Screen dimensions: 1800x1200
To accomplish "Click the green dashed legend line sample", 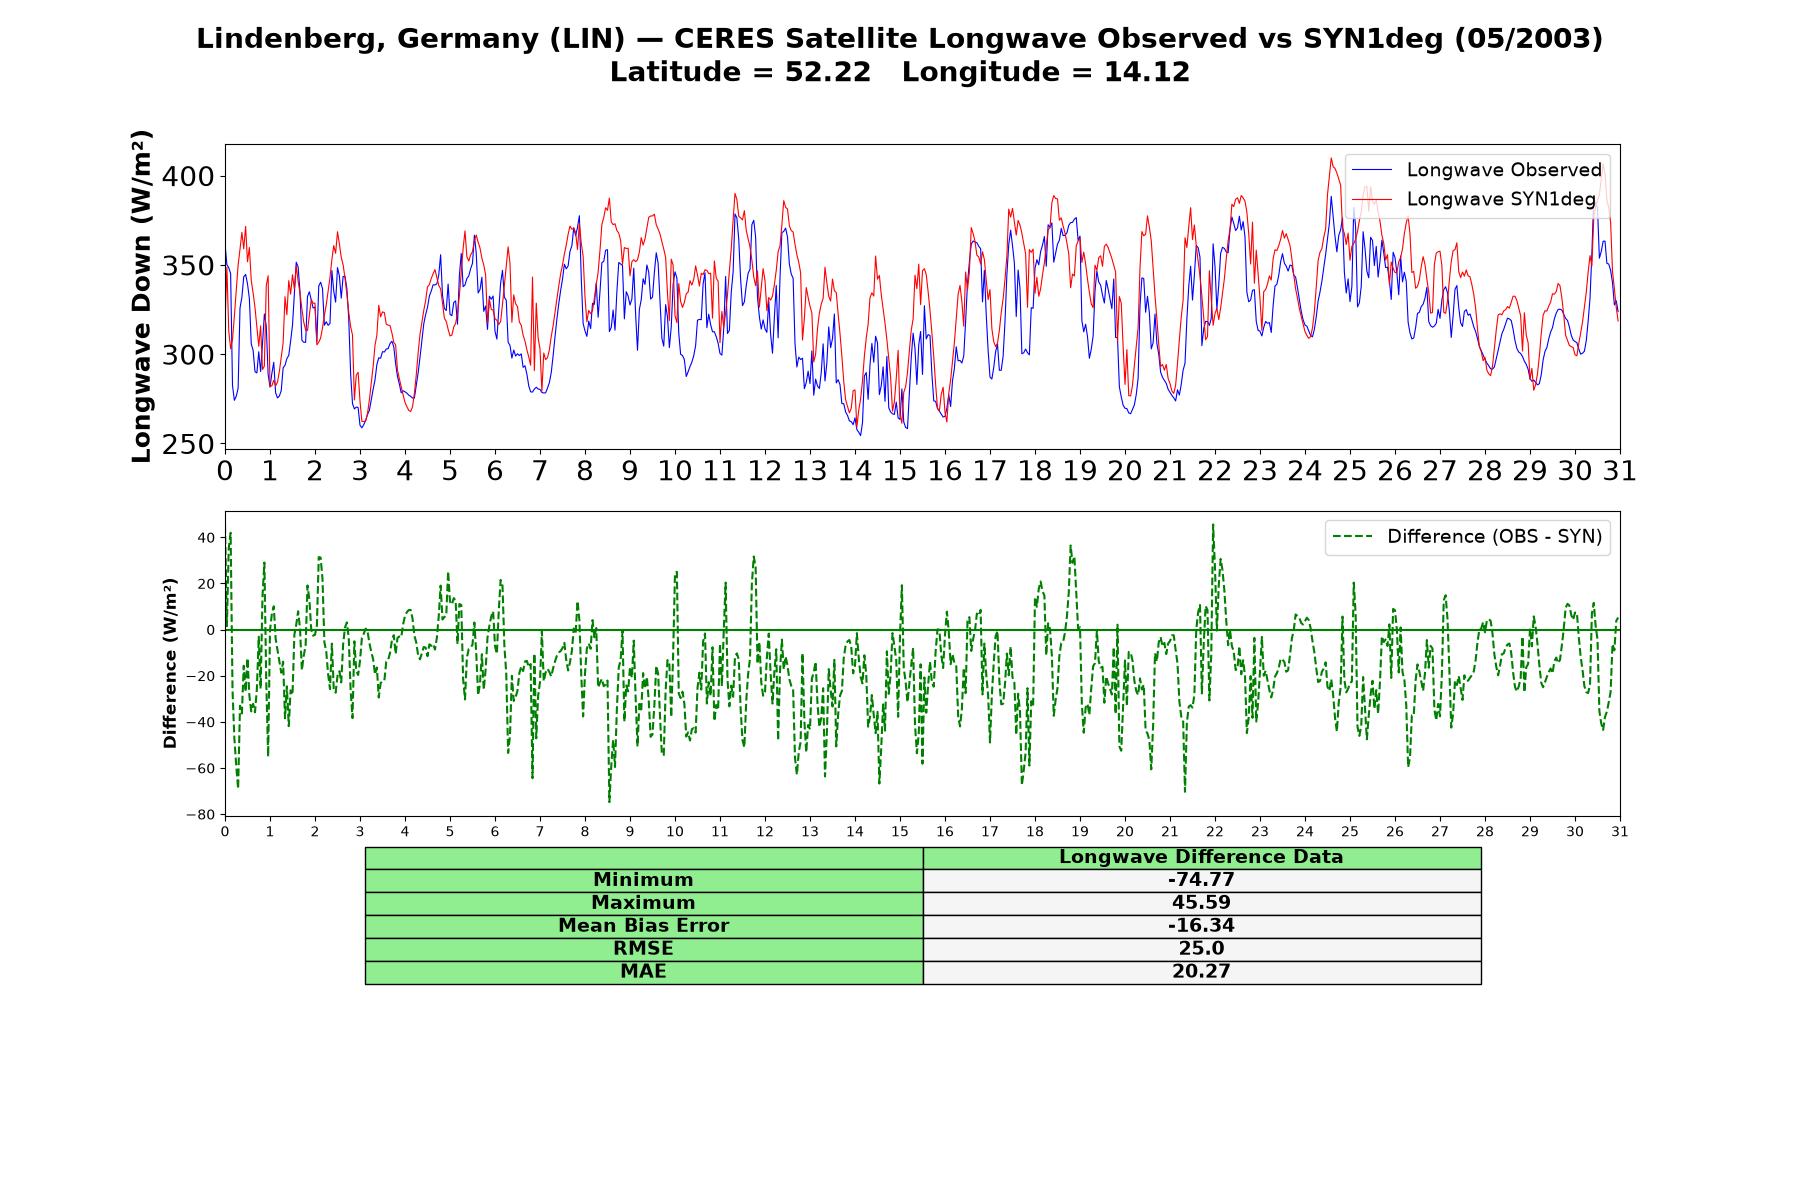I will click(x=1353, y=538).
